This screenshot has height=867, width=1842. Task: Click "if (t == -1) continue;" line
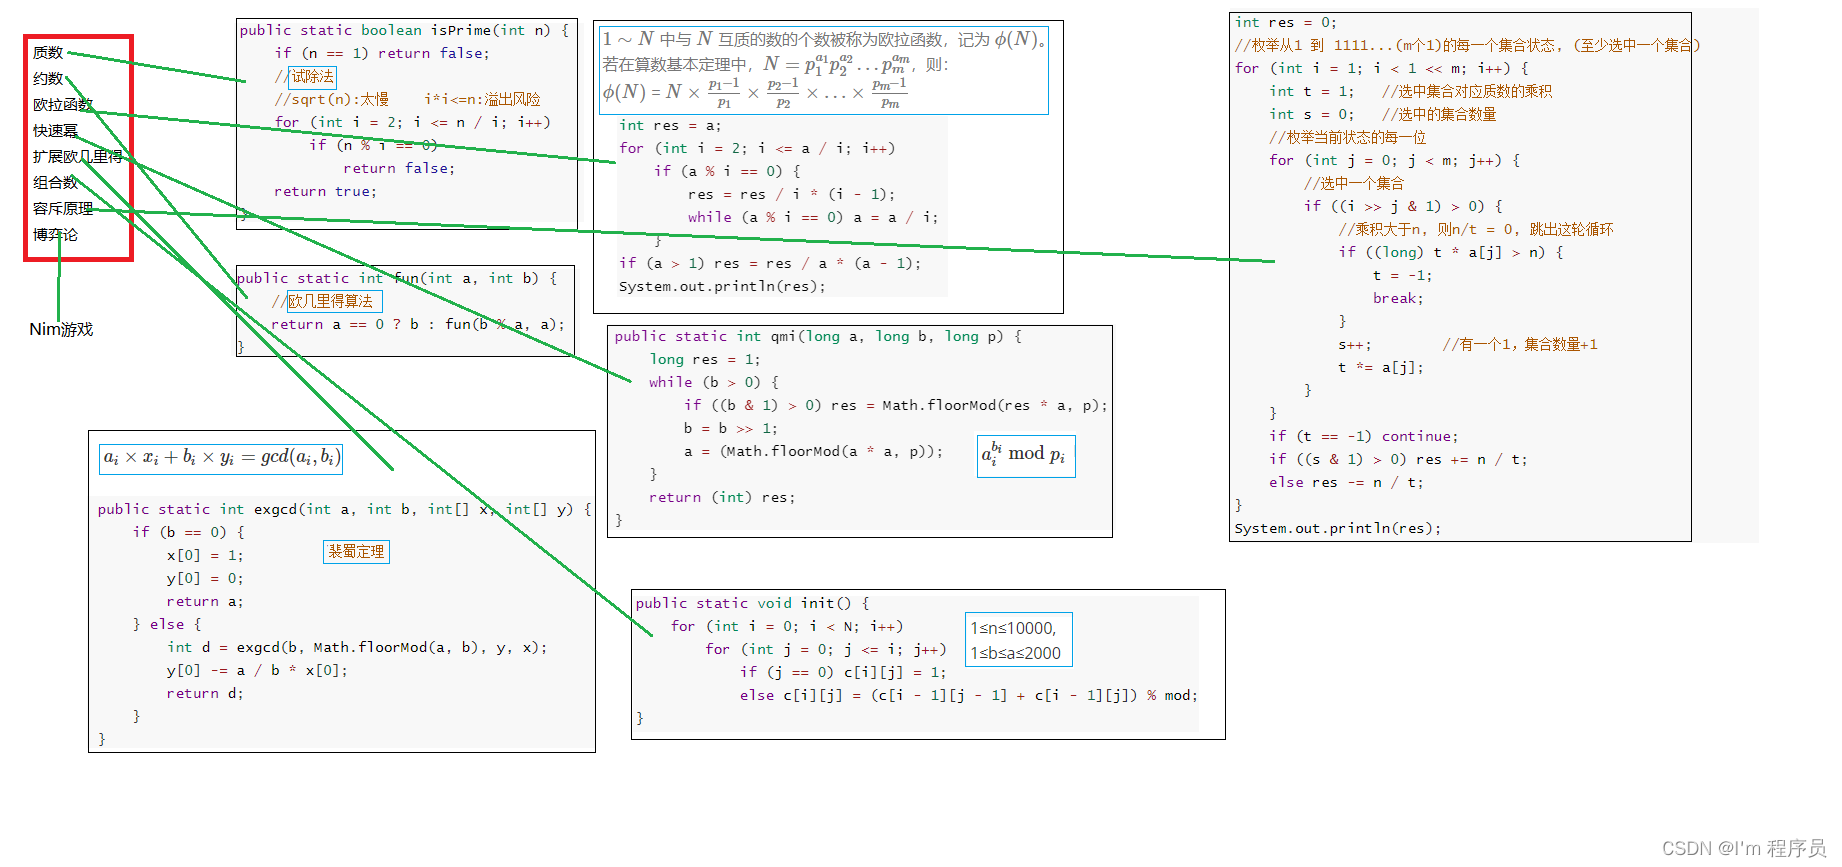(x=1364, y=436)
